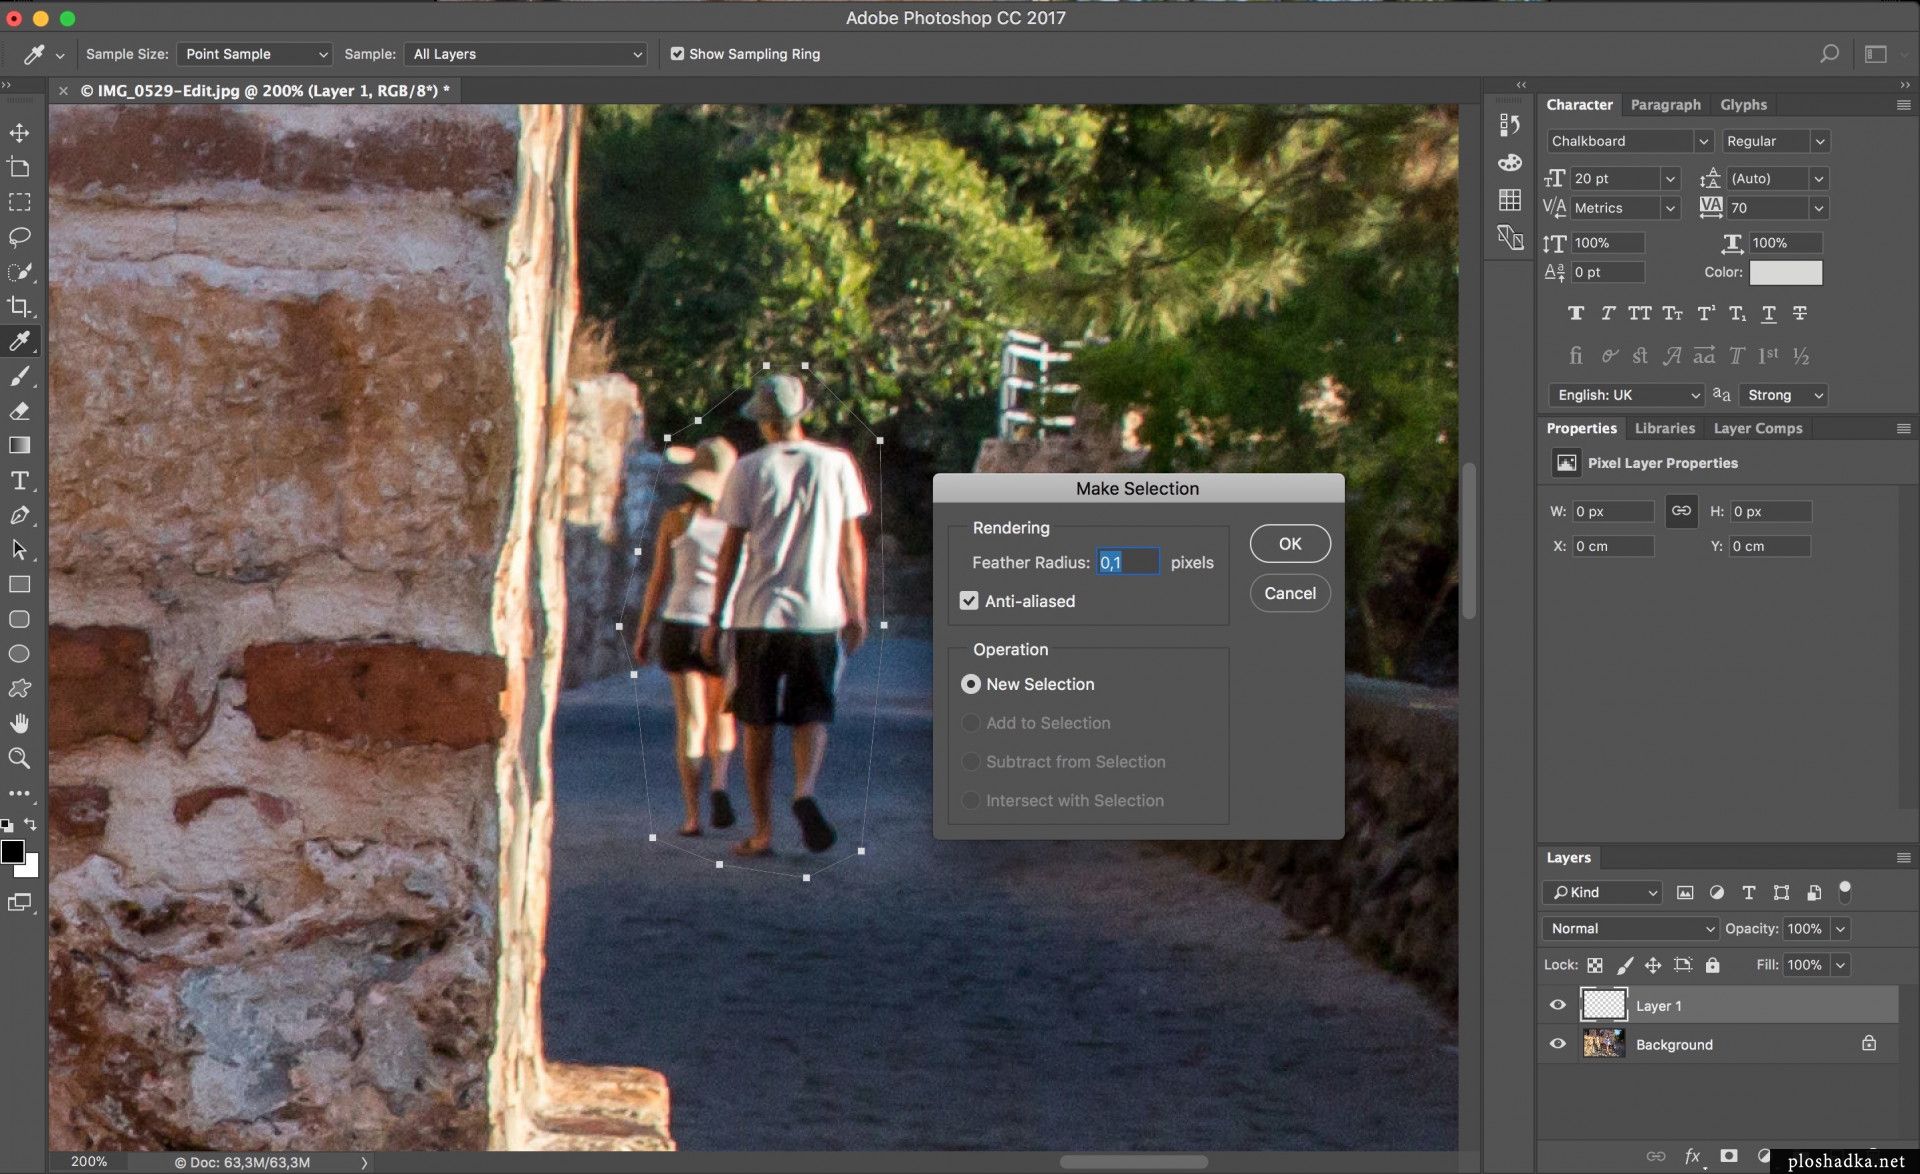Expand the Sample Size dropdown
The width and height of the screenshot is (1920, 1174).
pyautogui.click(x=252, y=53)
